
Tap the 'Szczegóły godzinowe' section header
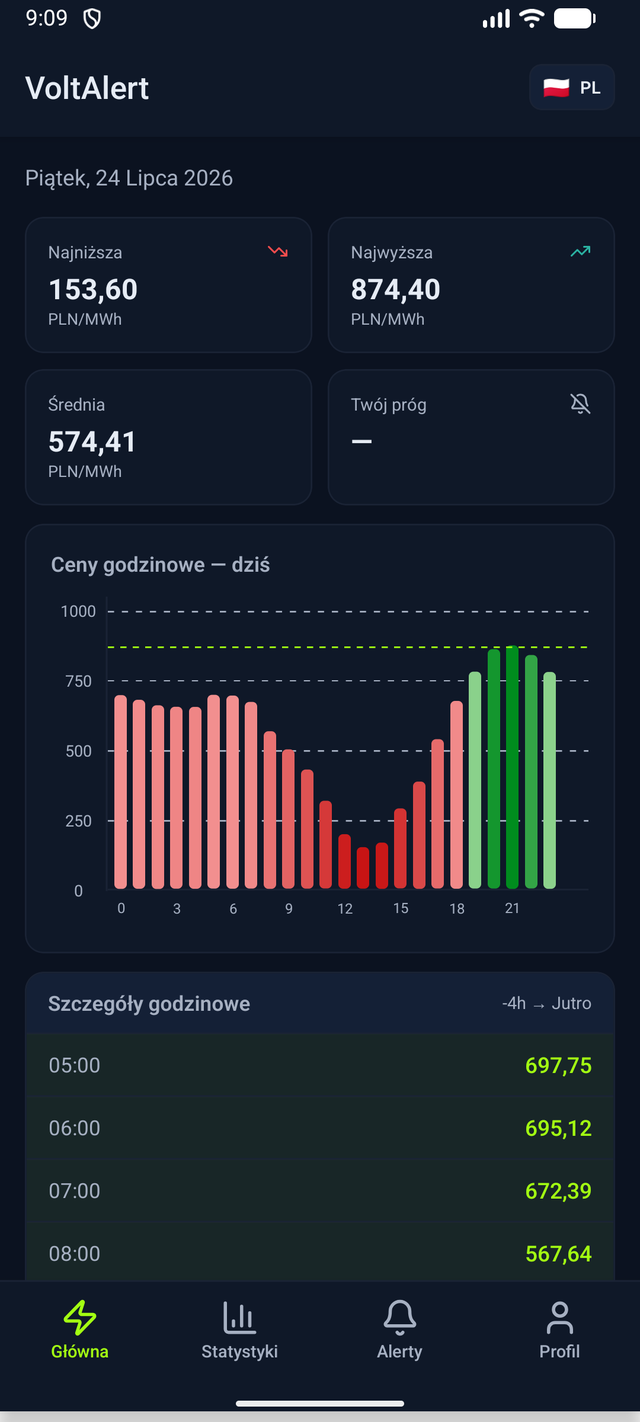tap(149, 1003)
